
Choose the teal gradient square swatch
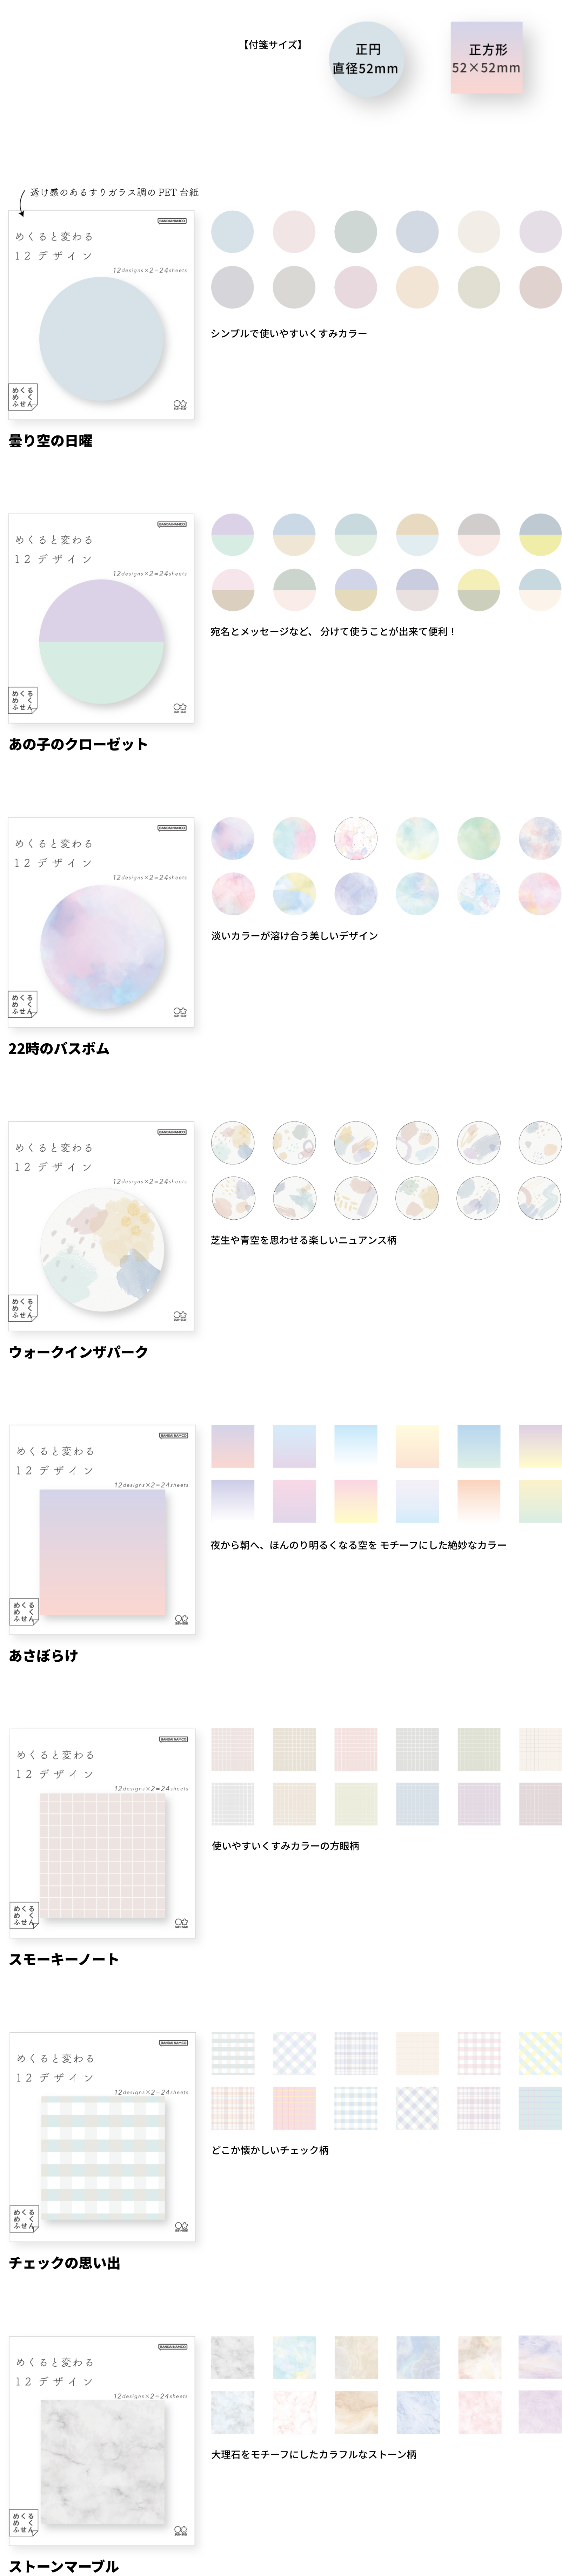click(x=478, y=1446)
